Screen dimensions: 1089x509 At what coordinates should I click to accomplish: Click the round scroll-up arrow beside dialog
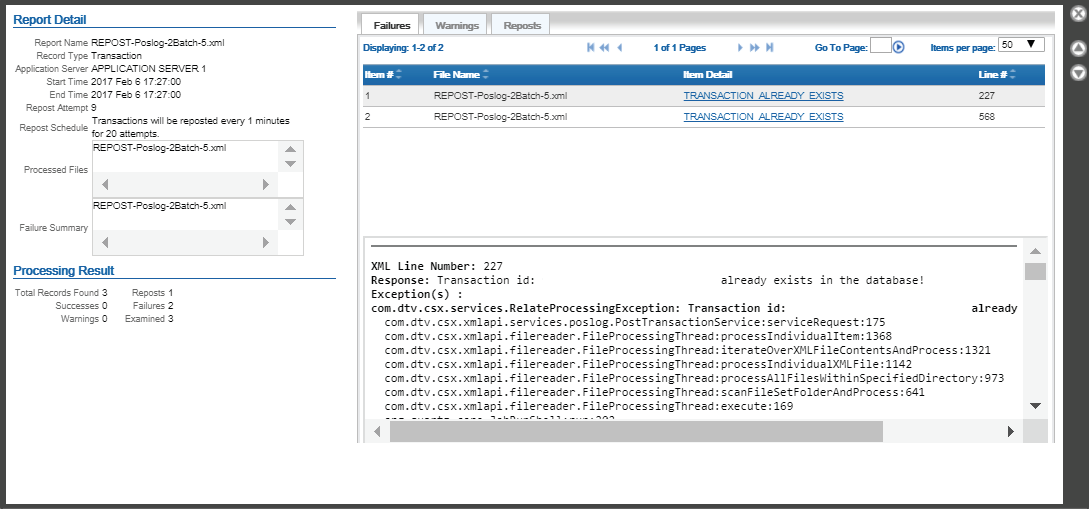point(1078,49)
